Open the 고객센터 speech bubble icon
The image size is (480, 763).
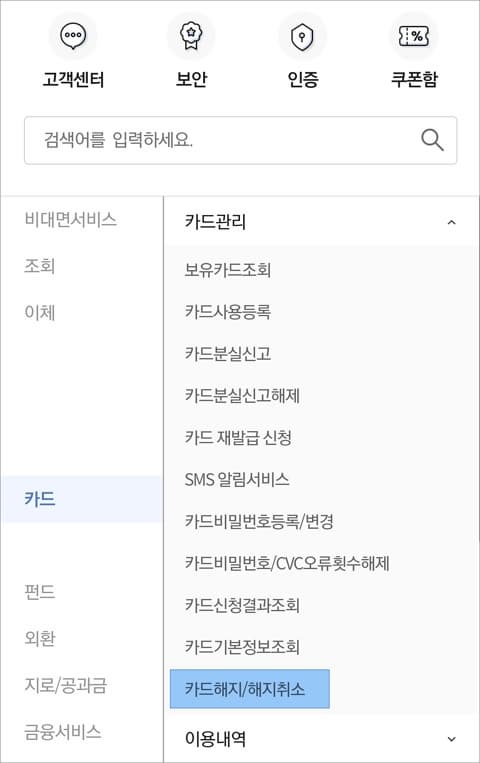pos(73,36)
